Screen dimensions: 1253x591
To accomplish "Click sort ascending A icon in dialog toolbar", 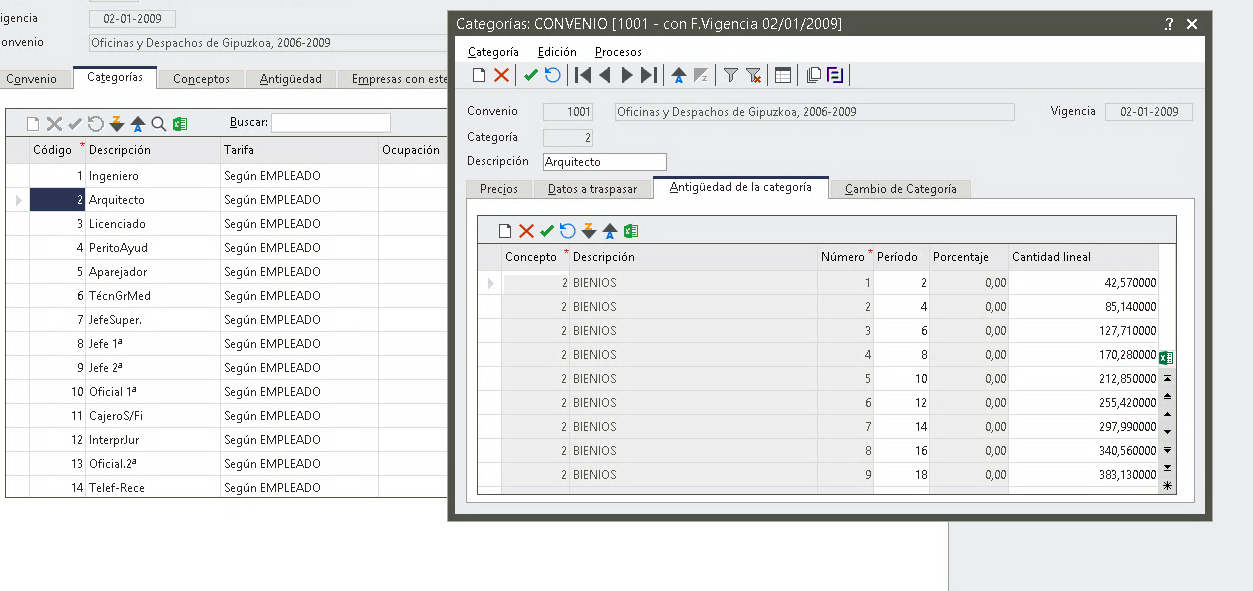I will tap(679, 75).
